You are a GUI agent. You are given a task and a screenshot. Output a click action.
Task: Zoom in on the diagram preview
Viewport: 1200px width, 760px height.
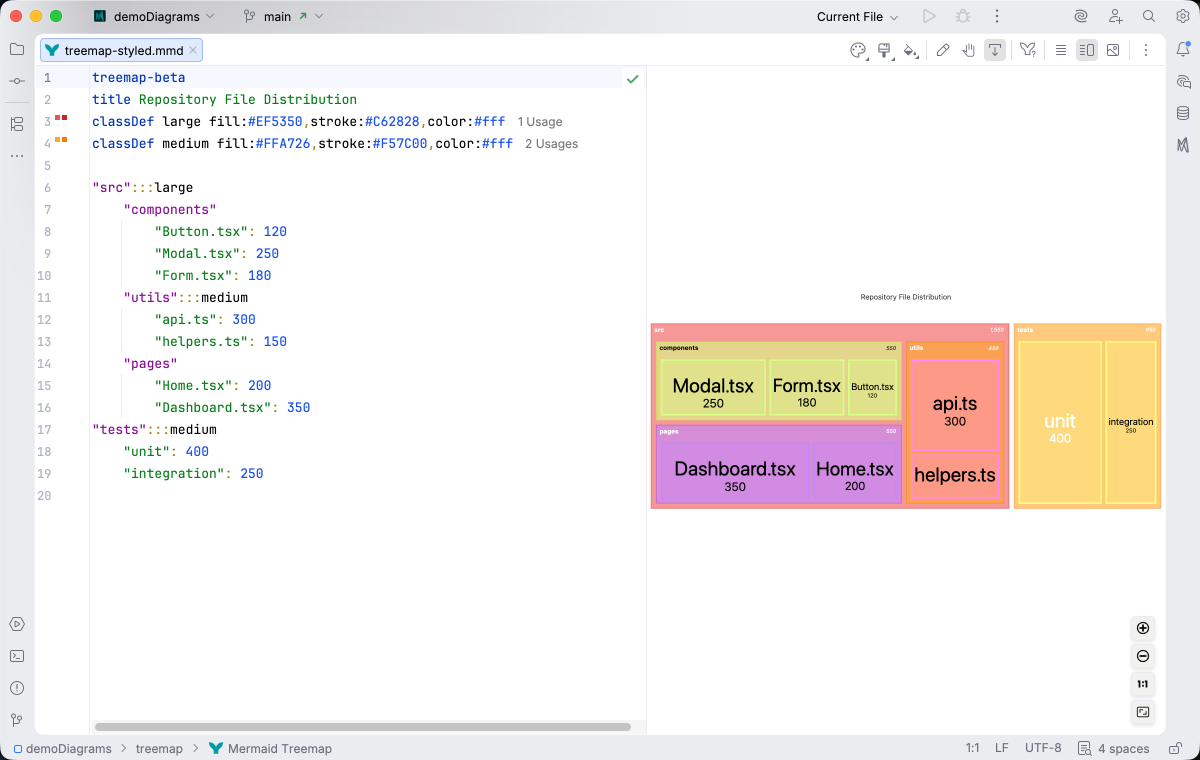pos(1143,628)
